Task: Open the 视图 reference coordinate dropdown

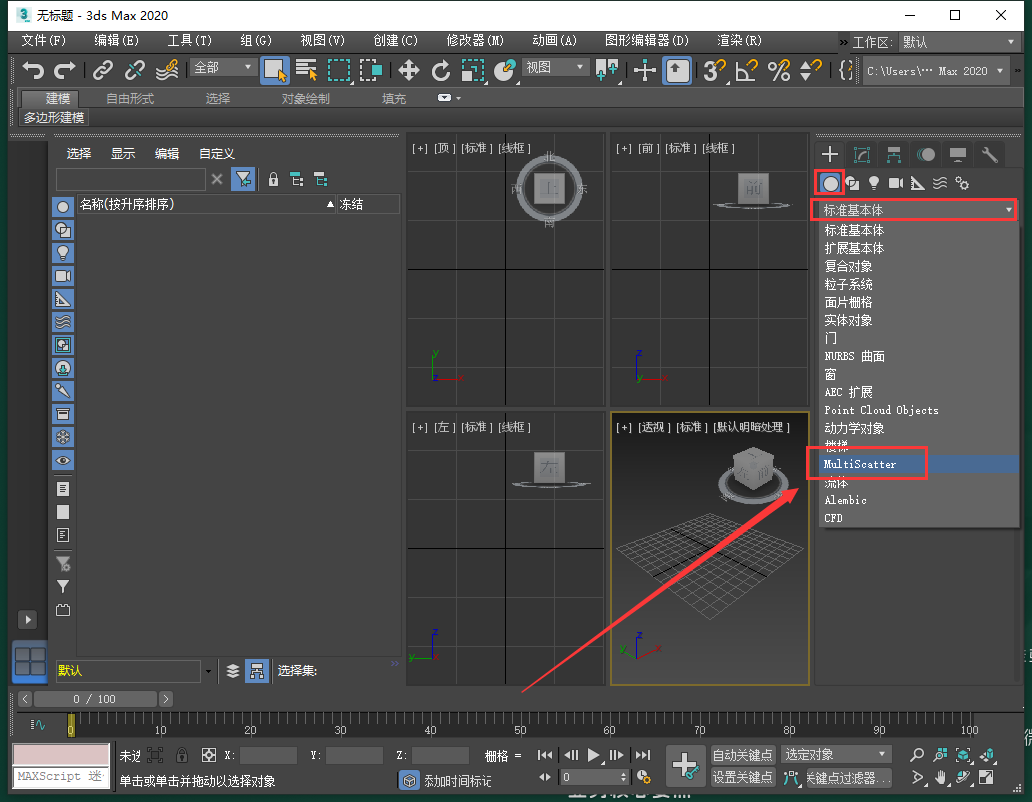Action: [555, 67]
